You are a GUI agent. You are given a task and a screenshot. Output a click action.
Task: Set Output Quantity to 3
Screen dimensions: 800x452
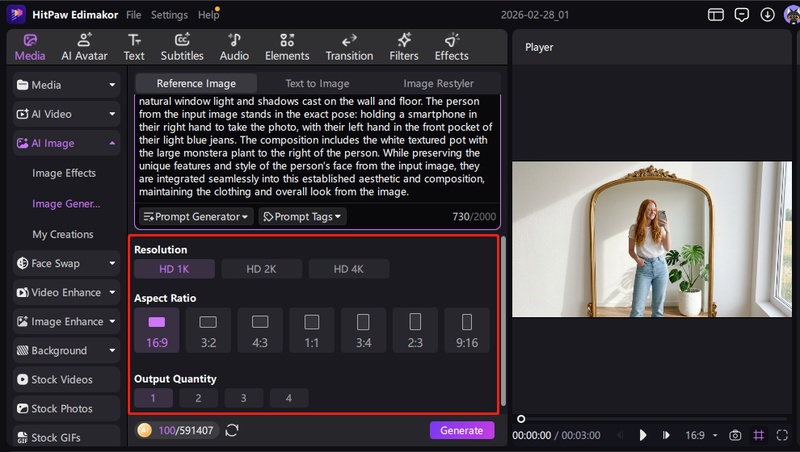[243, 398]
